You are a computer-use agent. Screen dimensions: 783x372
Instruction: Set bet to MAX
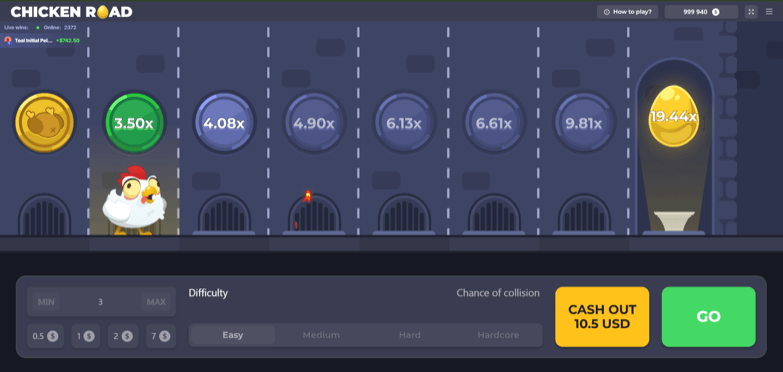156,302
